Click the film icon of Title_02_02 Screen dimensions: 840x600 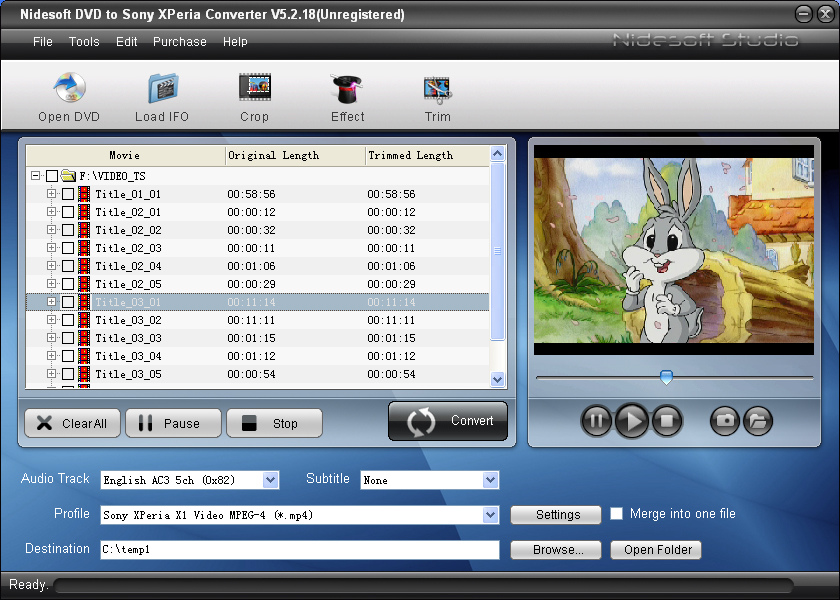pos(84,230)
